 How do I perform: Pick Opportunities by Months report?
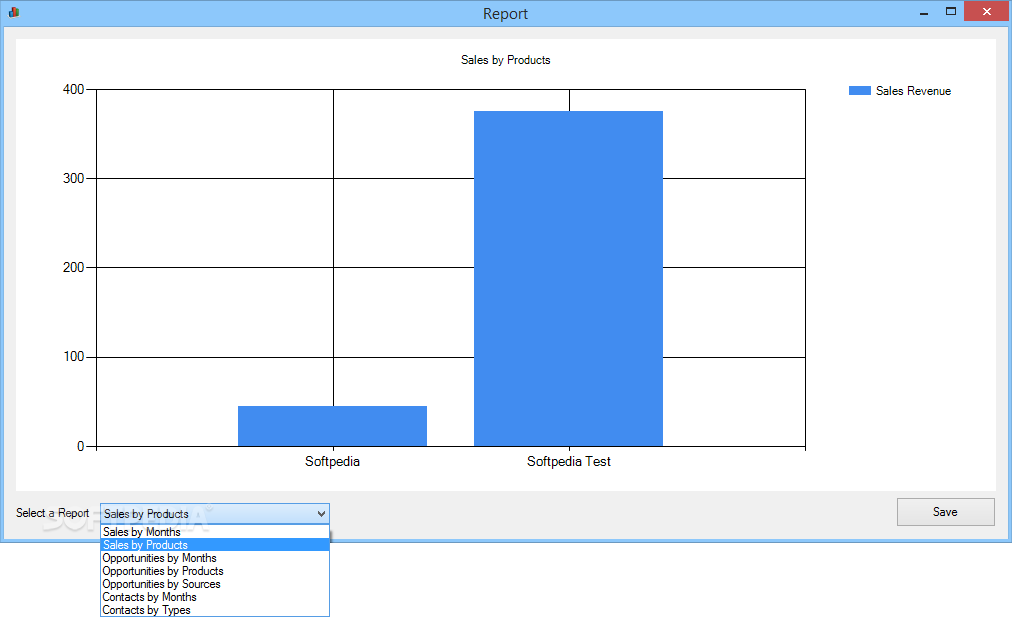click(x=215, y=558)
